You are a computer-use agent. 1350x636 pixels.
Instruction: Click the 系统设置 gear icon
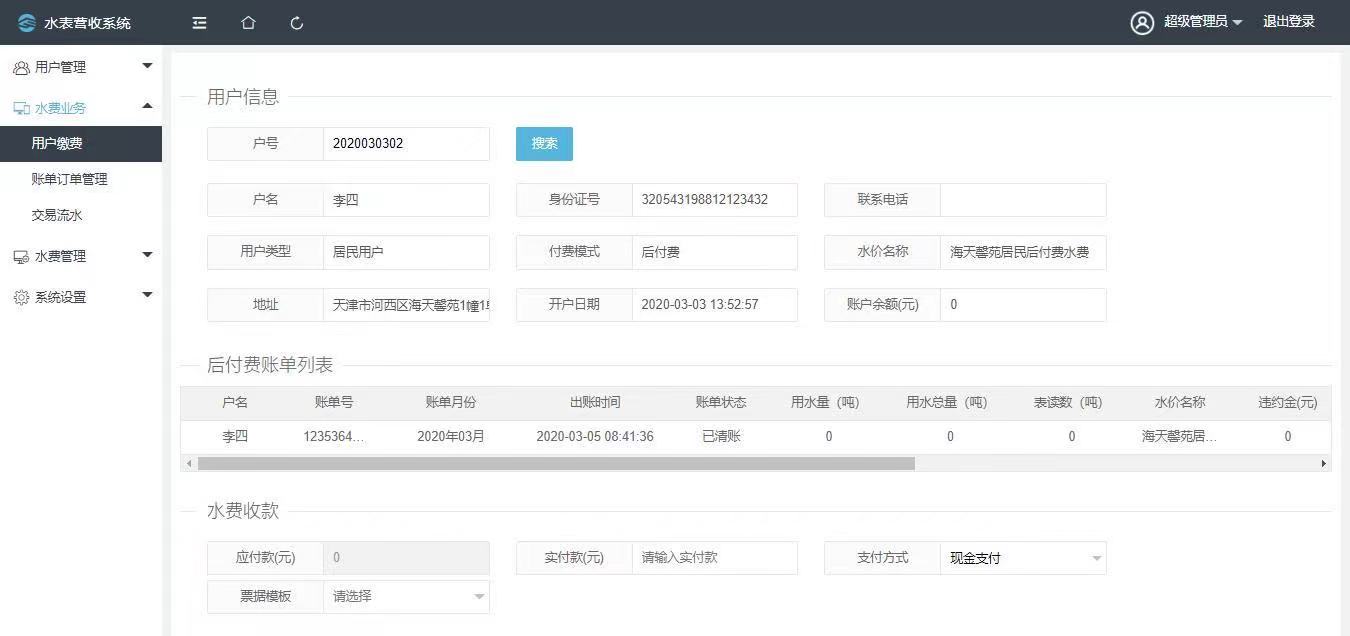[21, 296]
